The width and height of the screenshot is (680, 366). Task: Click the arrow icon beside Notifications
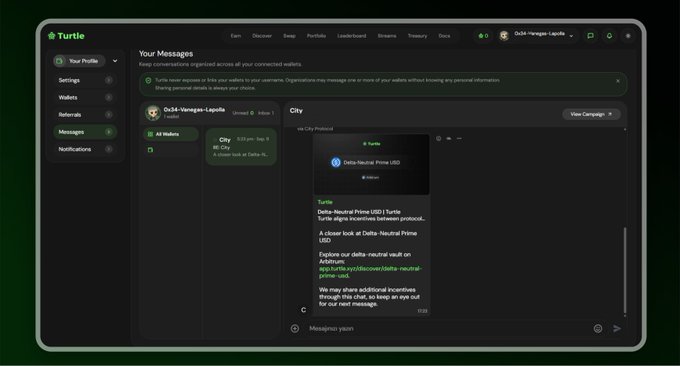coord(109,149)
